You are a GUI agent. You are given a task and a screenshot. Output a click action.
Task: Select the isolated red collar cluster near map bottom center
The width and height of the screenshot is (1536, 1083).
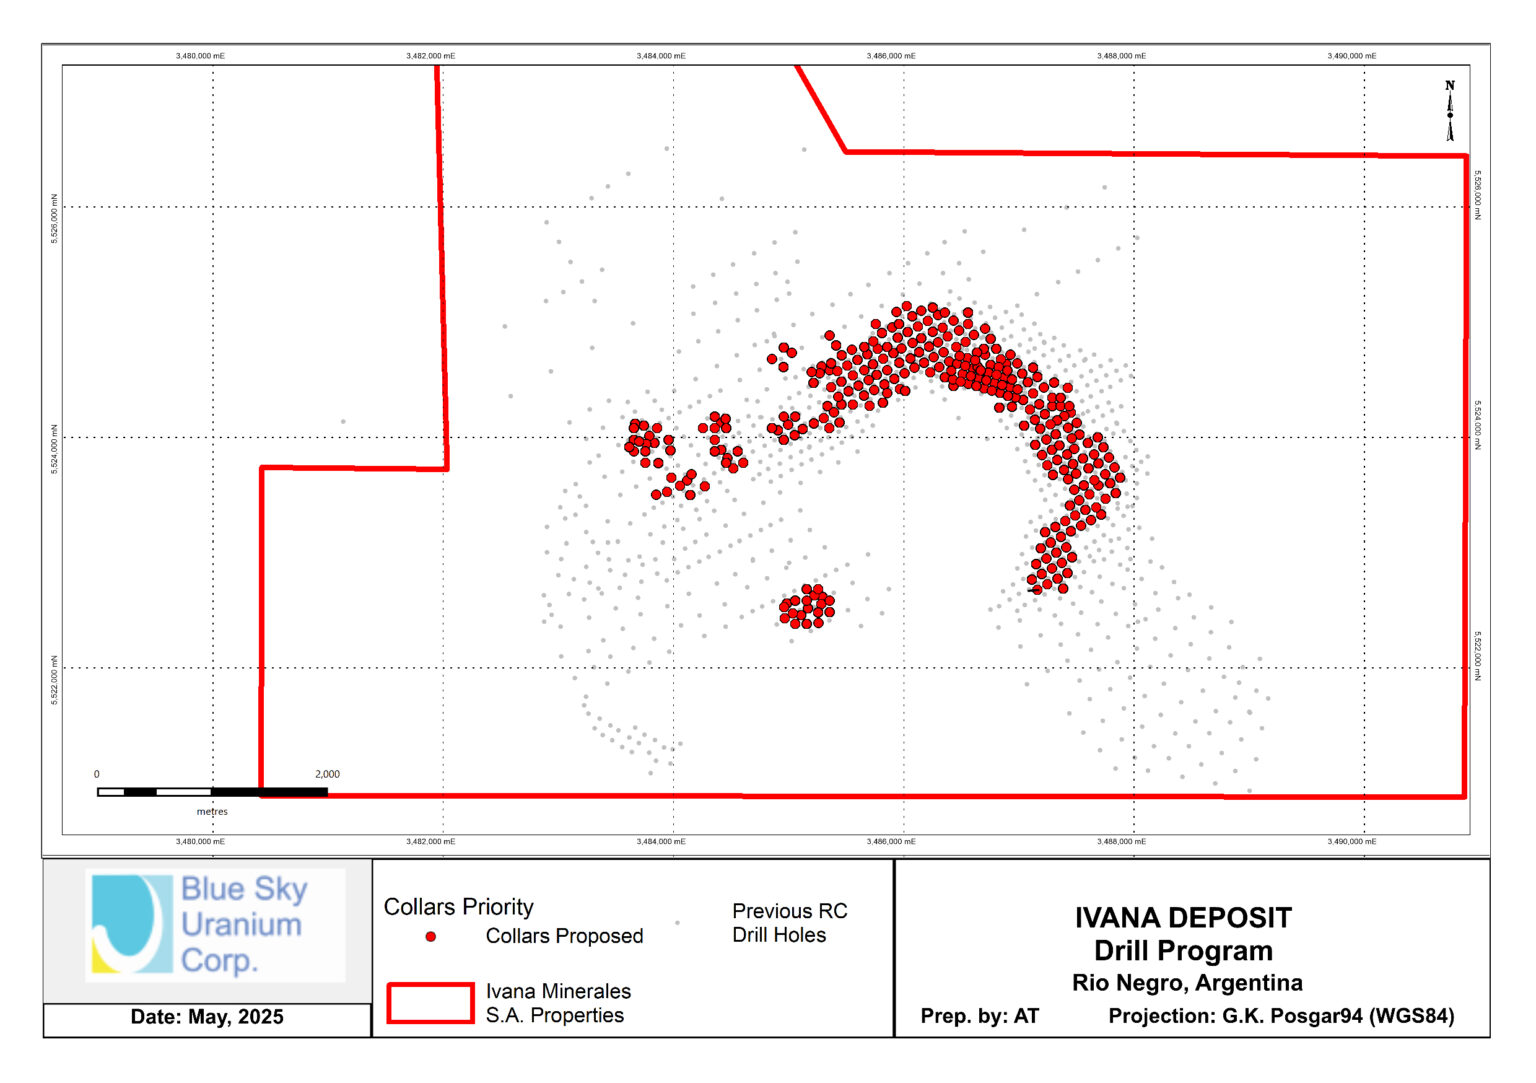click(806, 607)
